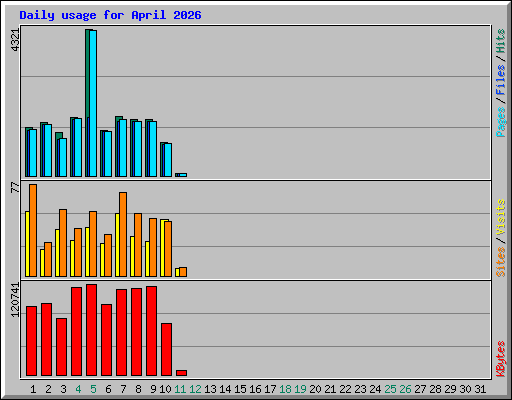Click day label 8 on the x-axis
The image size is (512, 400).
tap(138, 389)
